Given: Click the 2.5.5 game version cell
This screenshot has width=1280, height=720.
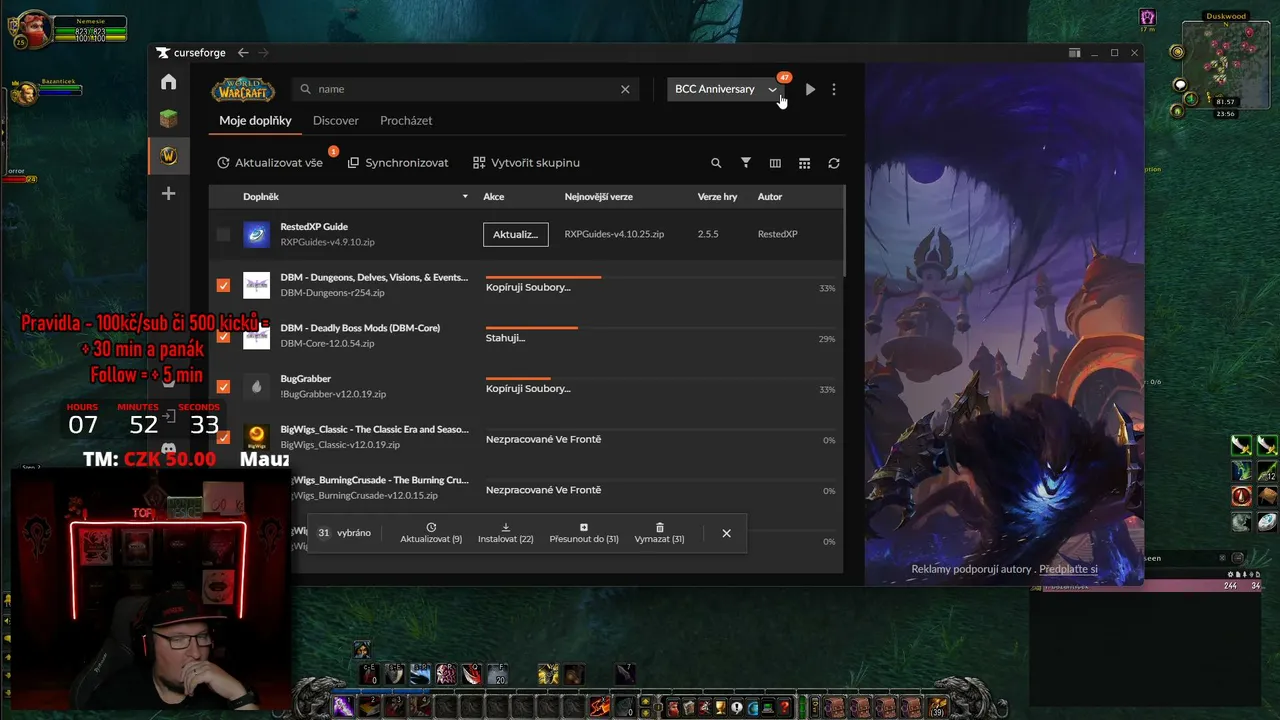Looking at the screenshot, I should tap(708, 234).
